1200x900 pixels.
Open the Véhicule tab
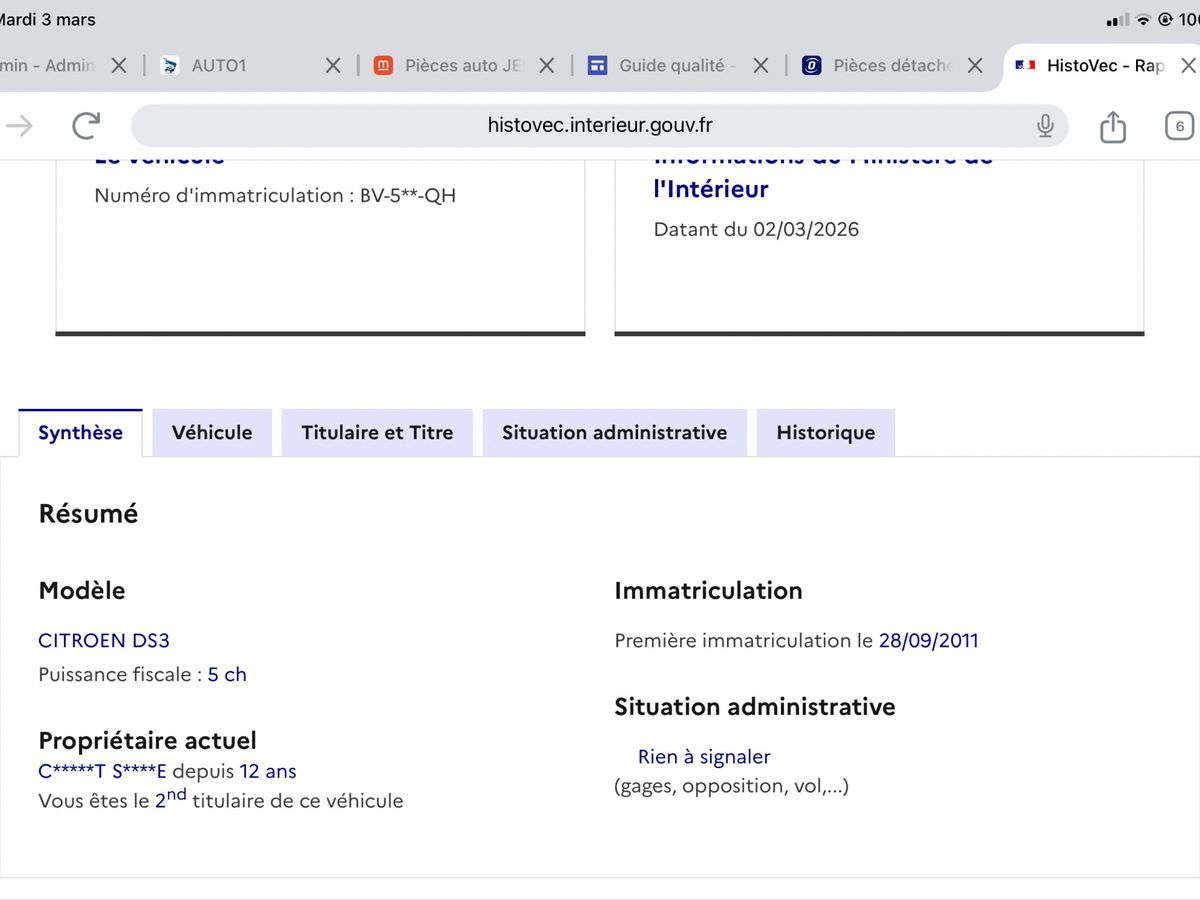pyautogui.click(x=212, y=433)
